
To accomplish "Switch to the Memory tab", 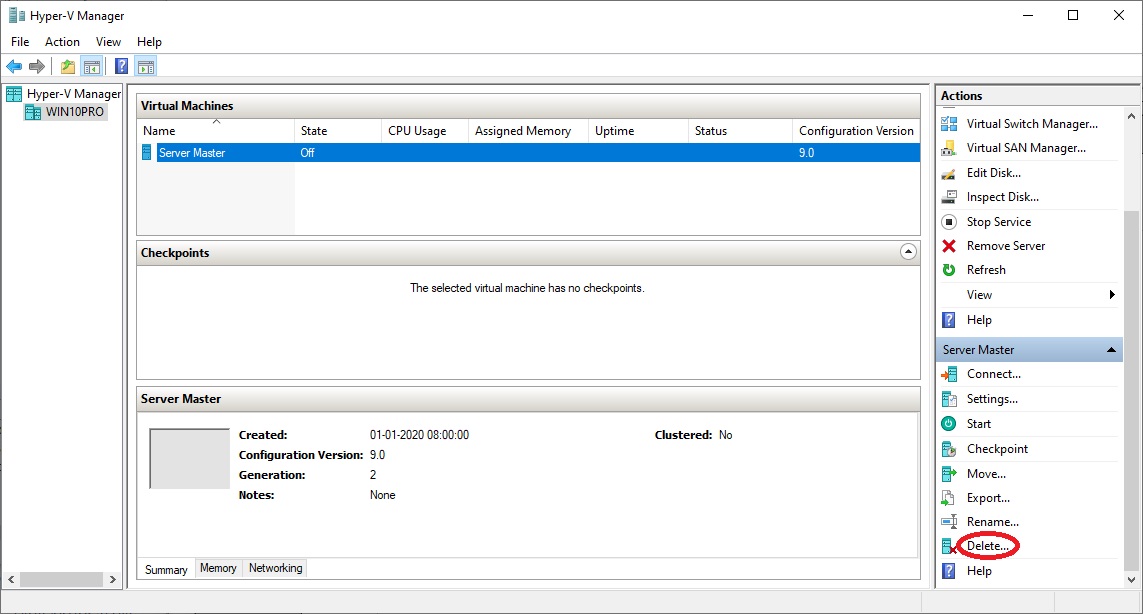I will tap(218, 568).
